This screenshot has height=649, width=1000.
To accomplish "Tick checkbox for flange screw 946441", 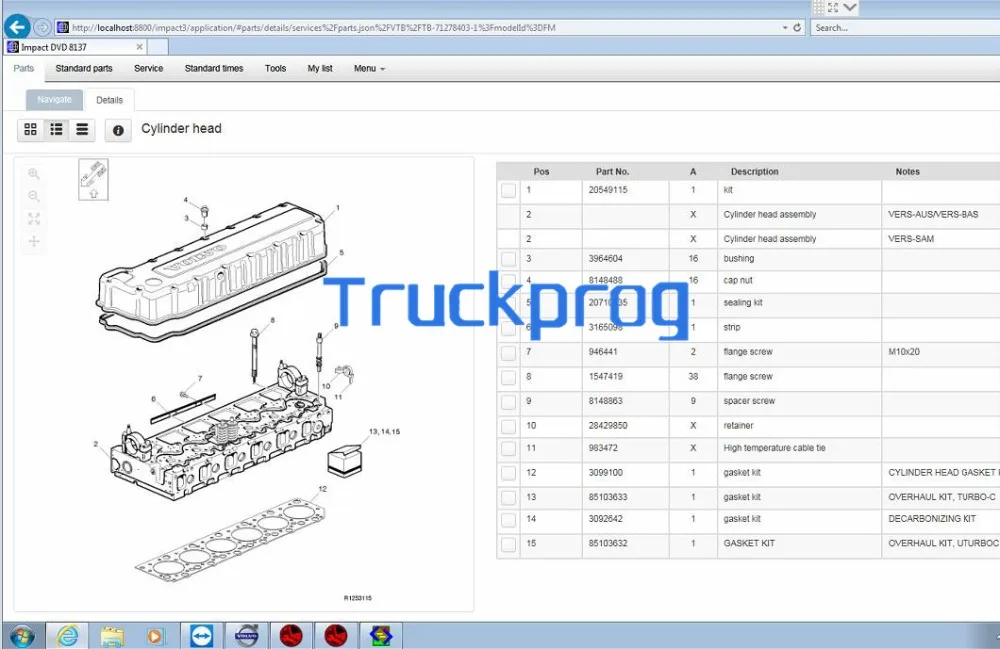I will [508, 353].
